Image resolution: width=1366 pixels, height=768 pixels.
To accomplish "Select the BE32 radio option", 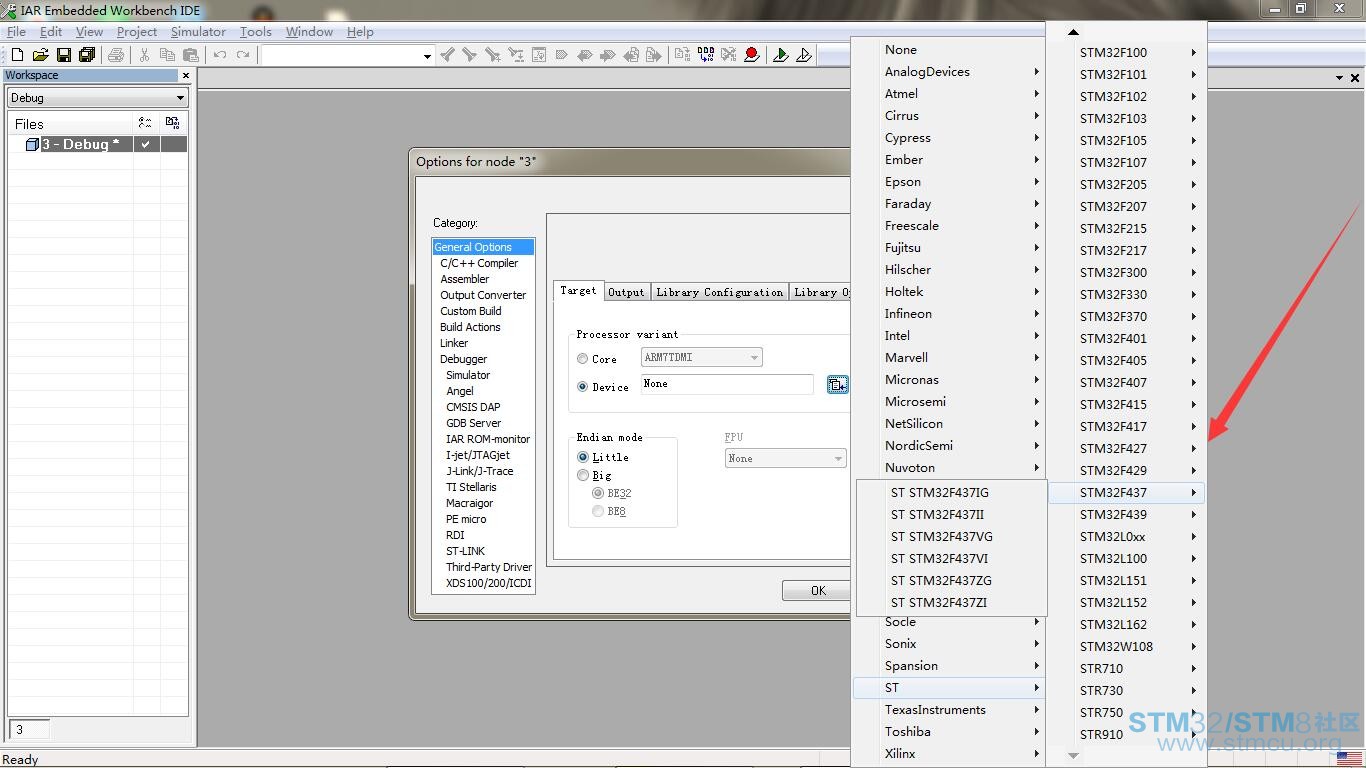I will pos(598,493).
